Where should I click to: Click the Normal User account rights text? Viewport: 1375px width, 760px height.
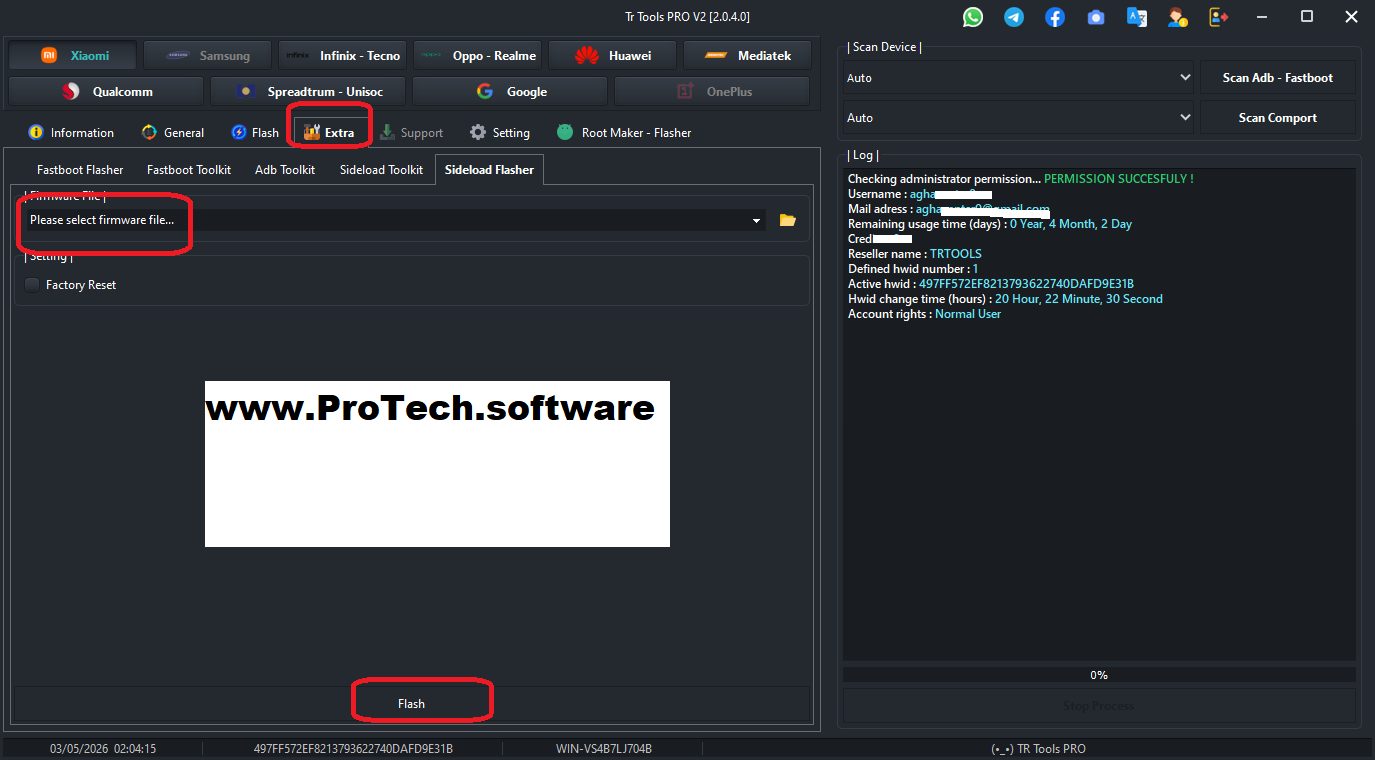[x=968, y=314]
